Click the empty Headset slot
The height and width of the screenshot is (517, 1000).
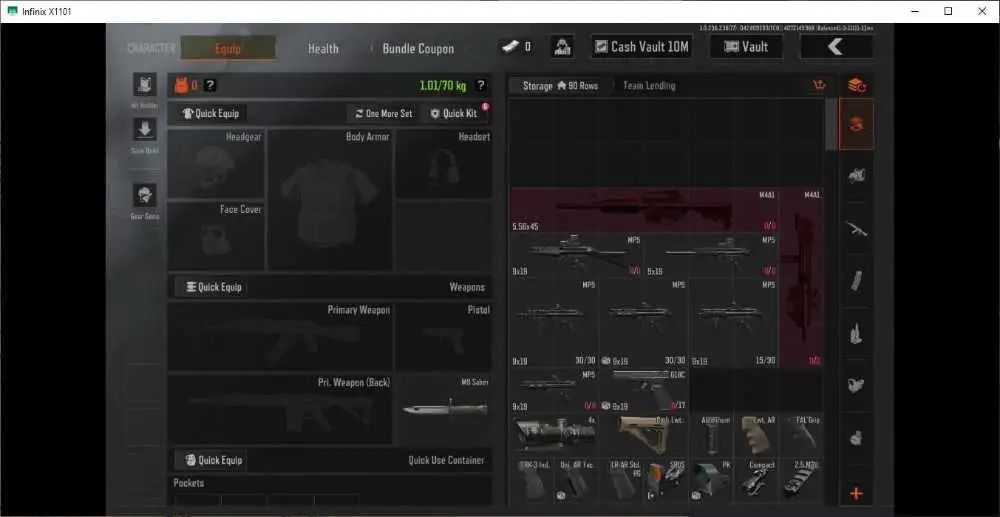pyautogui.click(x=443, y=164)
